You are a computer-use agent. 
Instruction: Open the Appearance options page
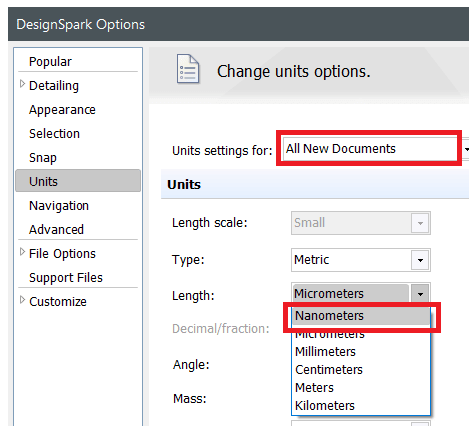(62, 110)
